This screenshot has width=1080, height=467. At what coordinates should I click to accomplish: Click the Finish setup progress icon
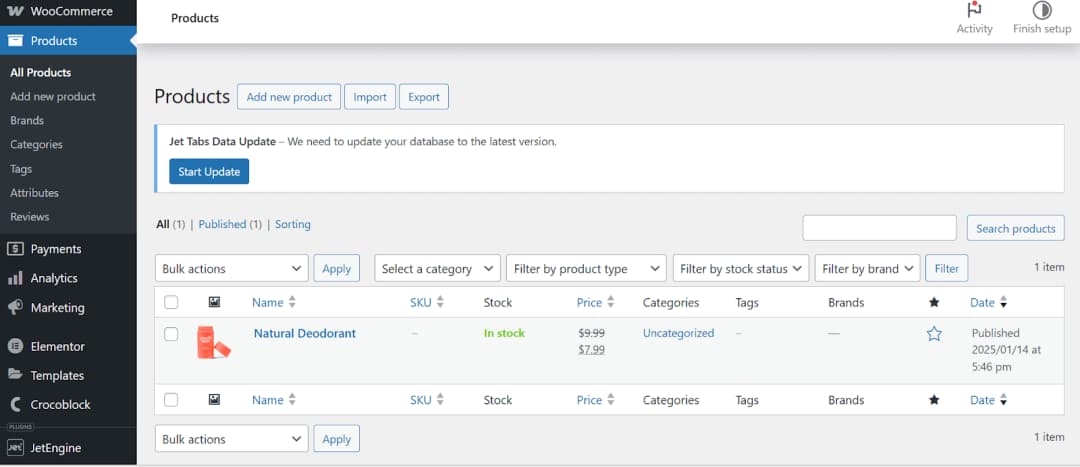coord(1041,10)
